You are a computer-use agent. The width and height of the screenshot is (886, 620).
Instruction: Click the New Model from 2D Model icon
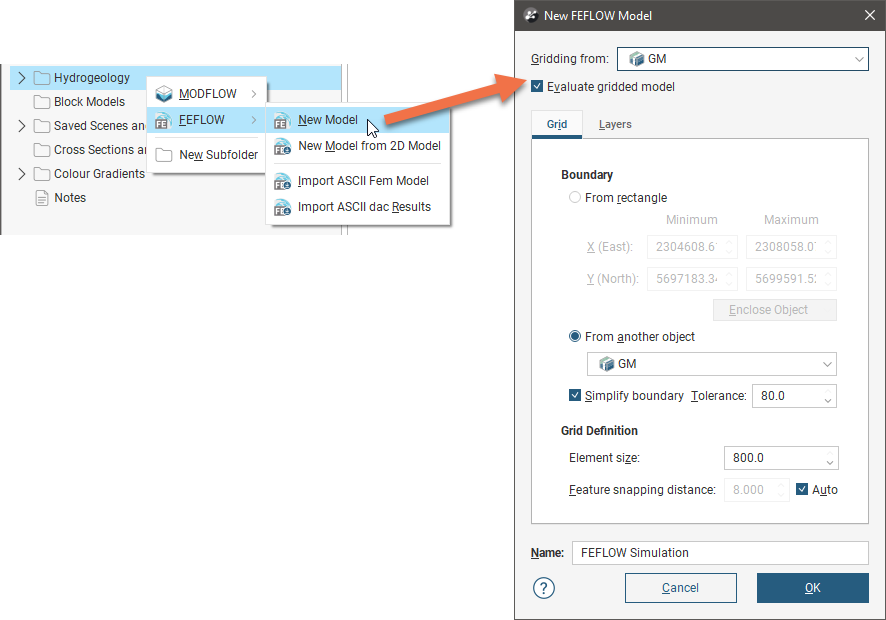click(282, 146)
